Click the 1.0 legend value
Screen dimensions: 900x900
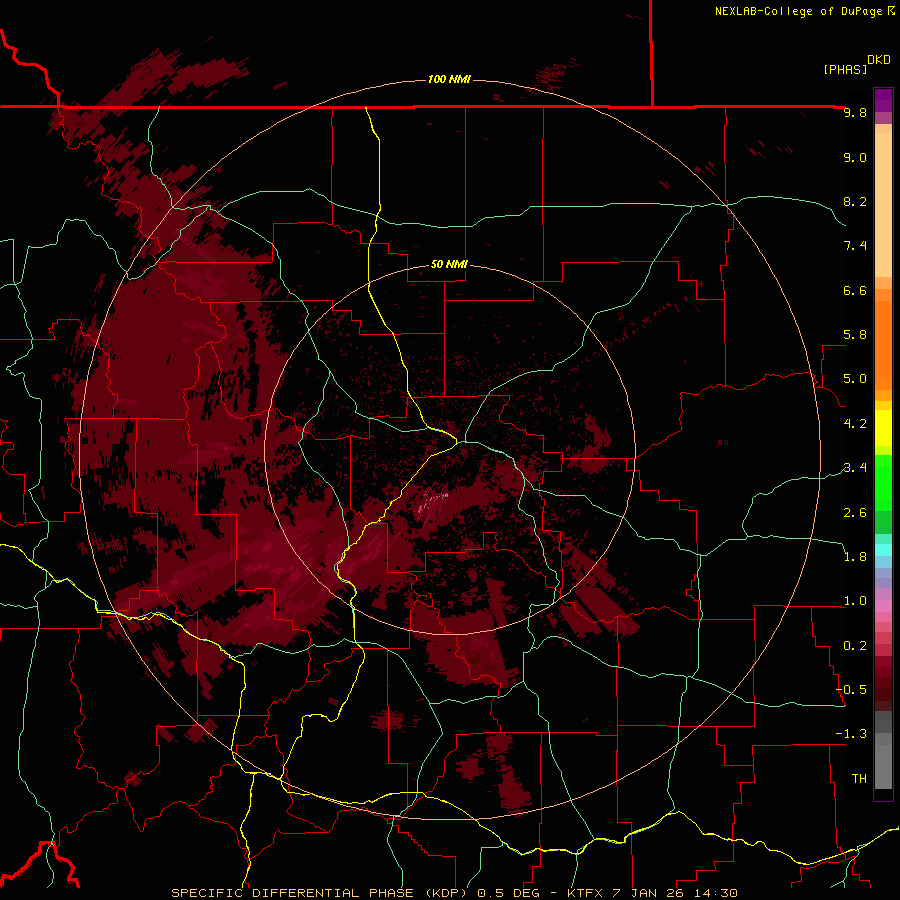855,601
